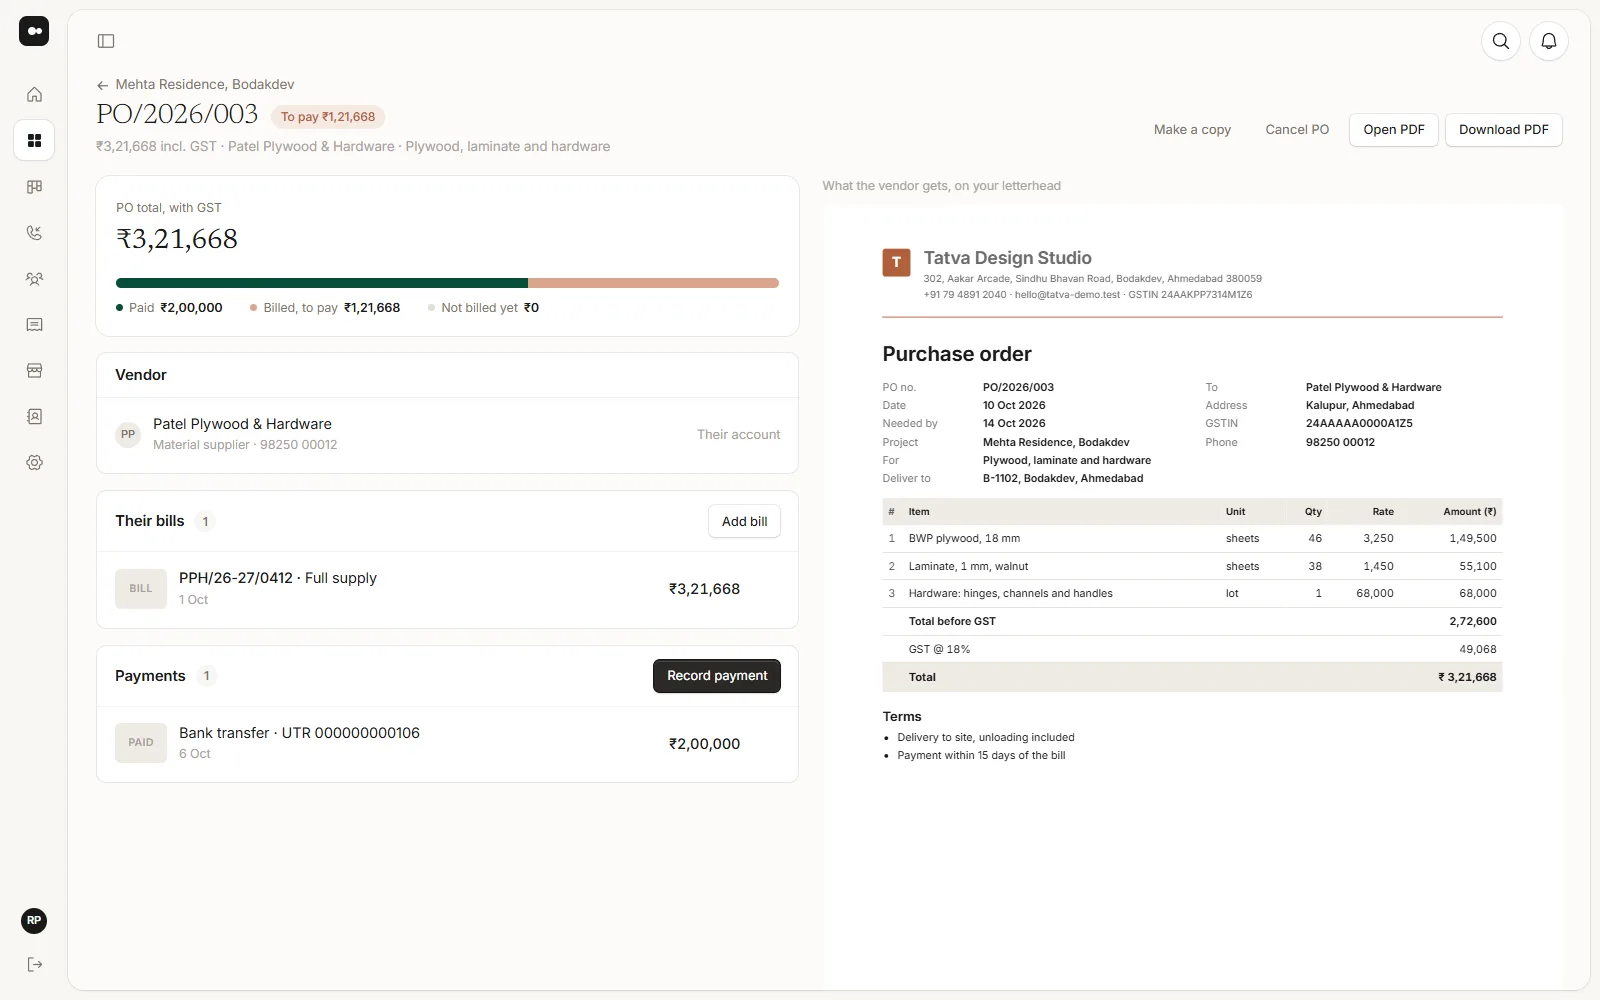
Task: Go back to Mehta Residence, Bodakdev
Action: pos(205,85)
